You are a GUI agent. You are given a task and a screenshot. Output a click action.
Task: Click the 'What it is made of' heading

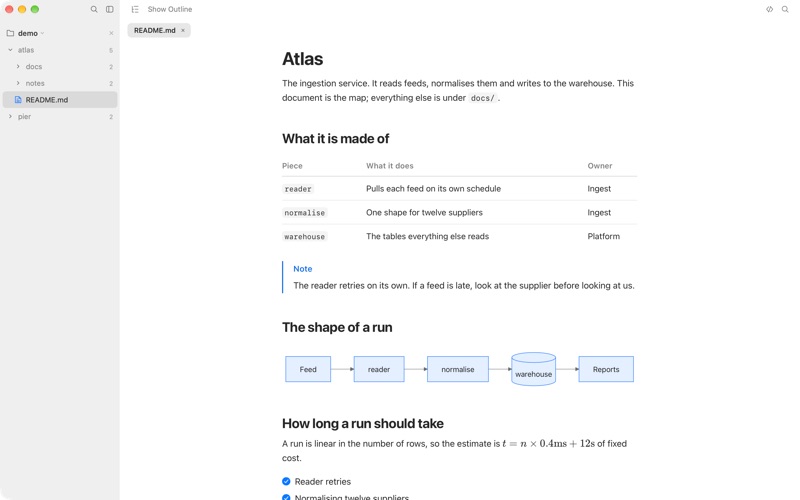336,139
